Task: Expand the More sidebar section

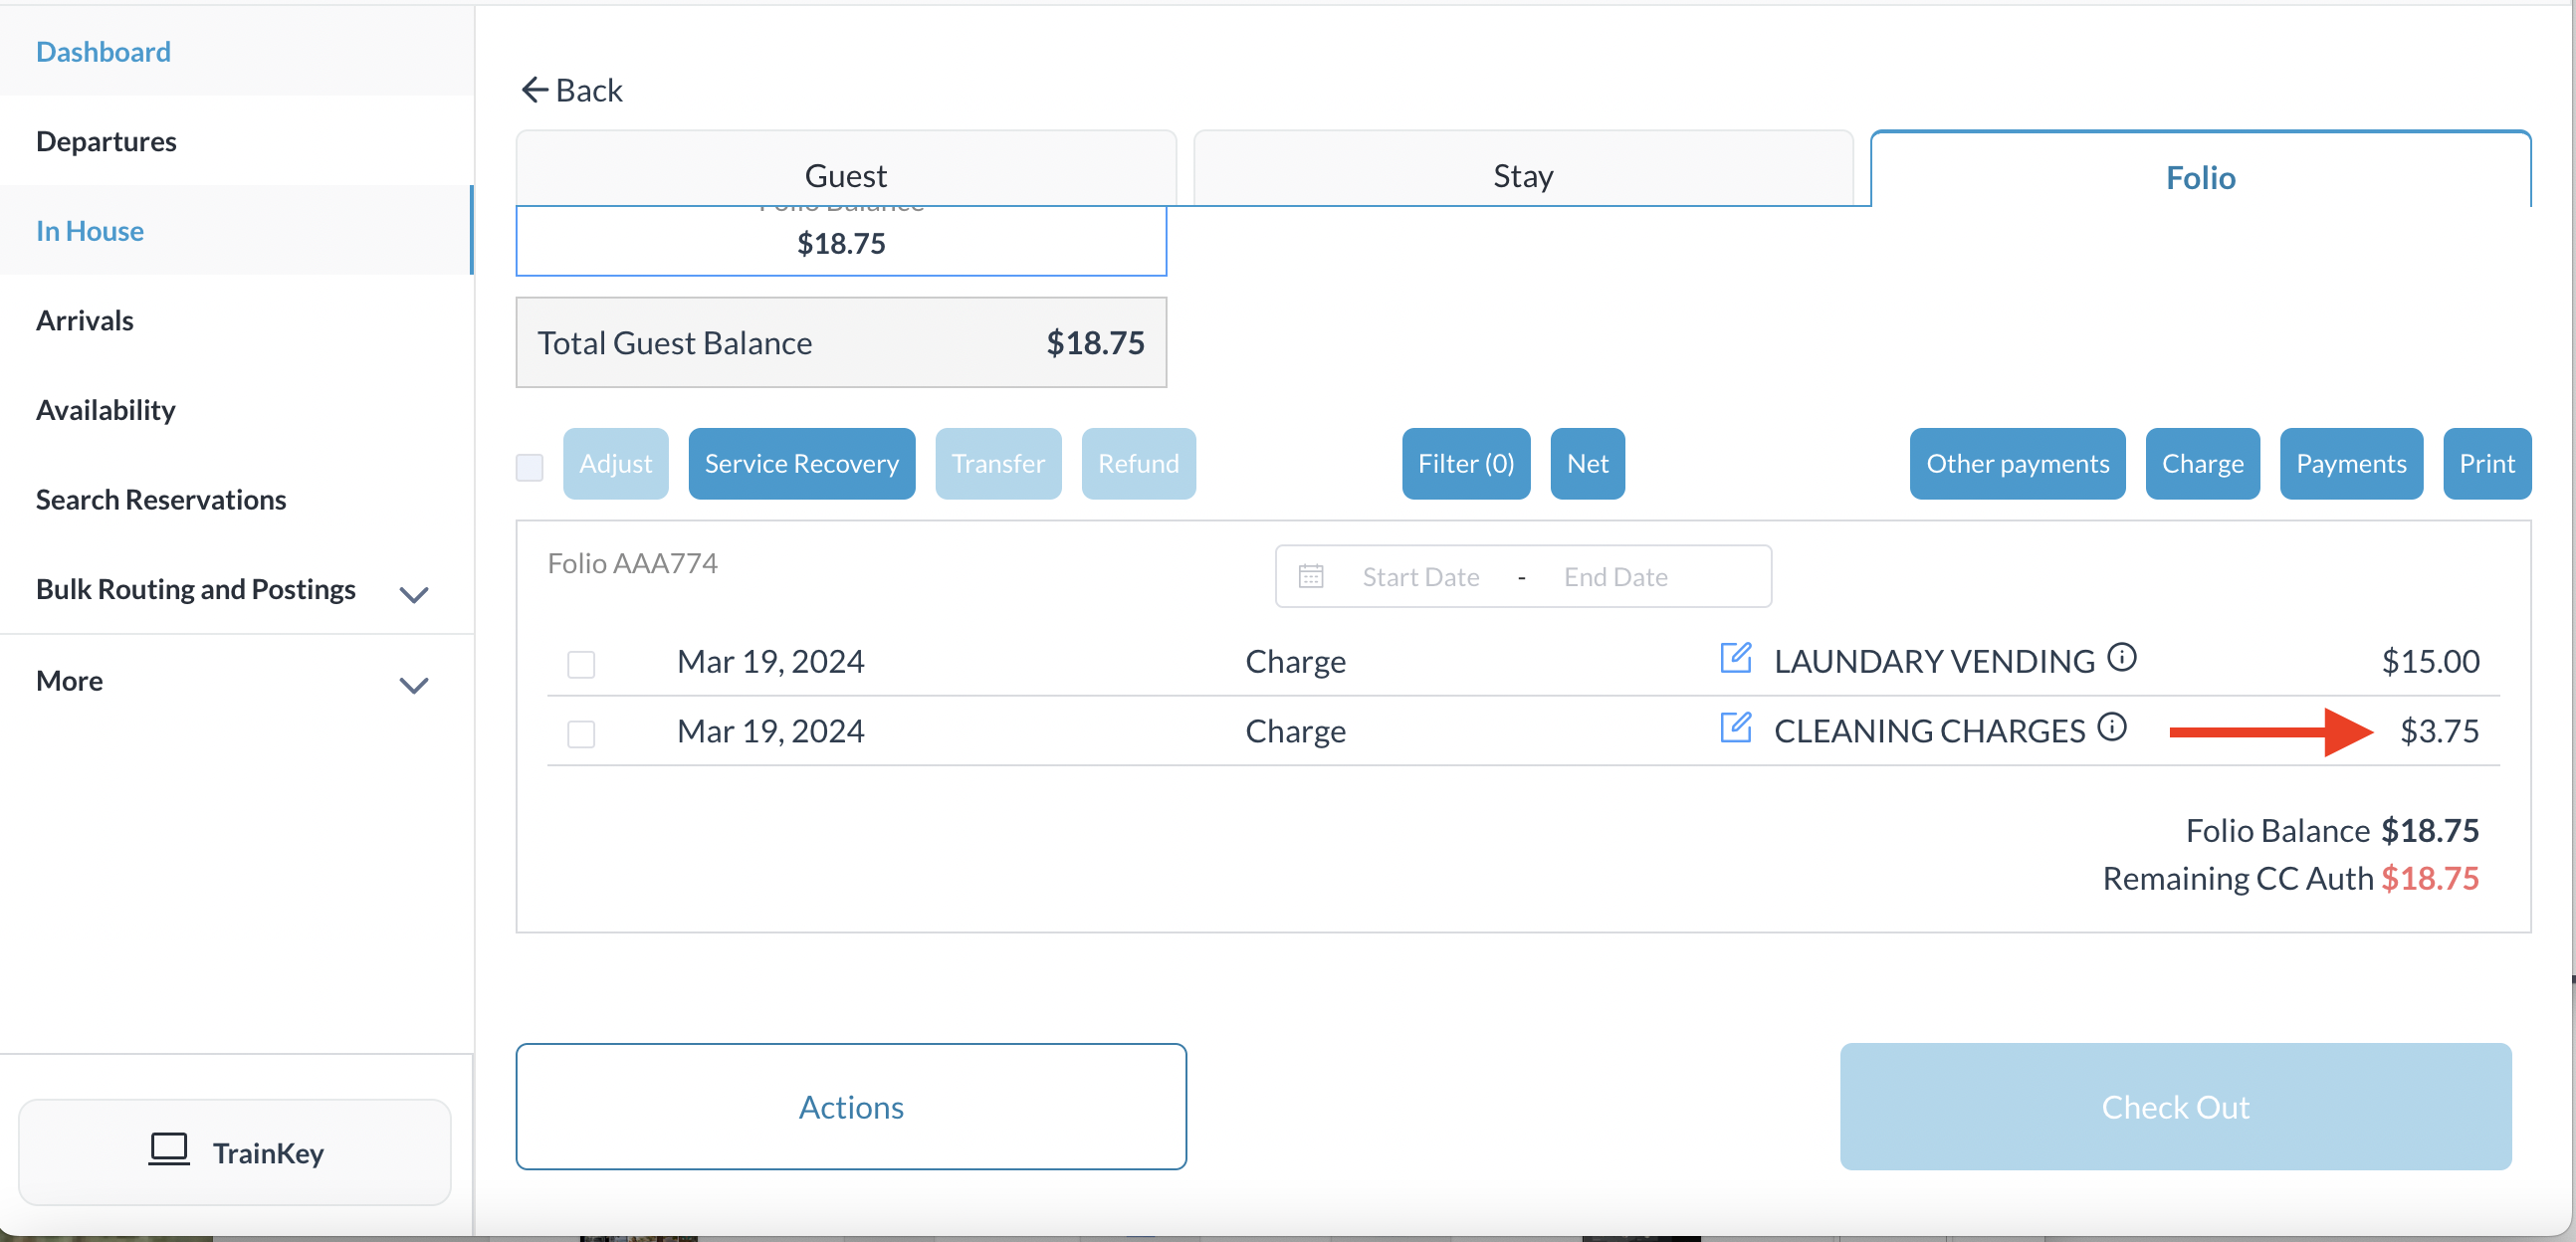Action: click(413, 685)
